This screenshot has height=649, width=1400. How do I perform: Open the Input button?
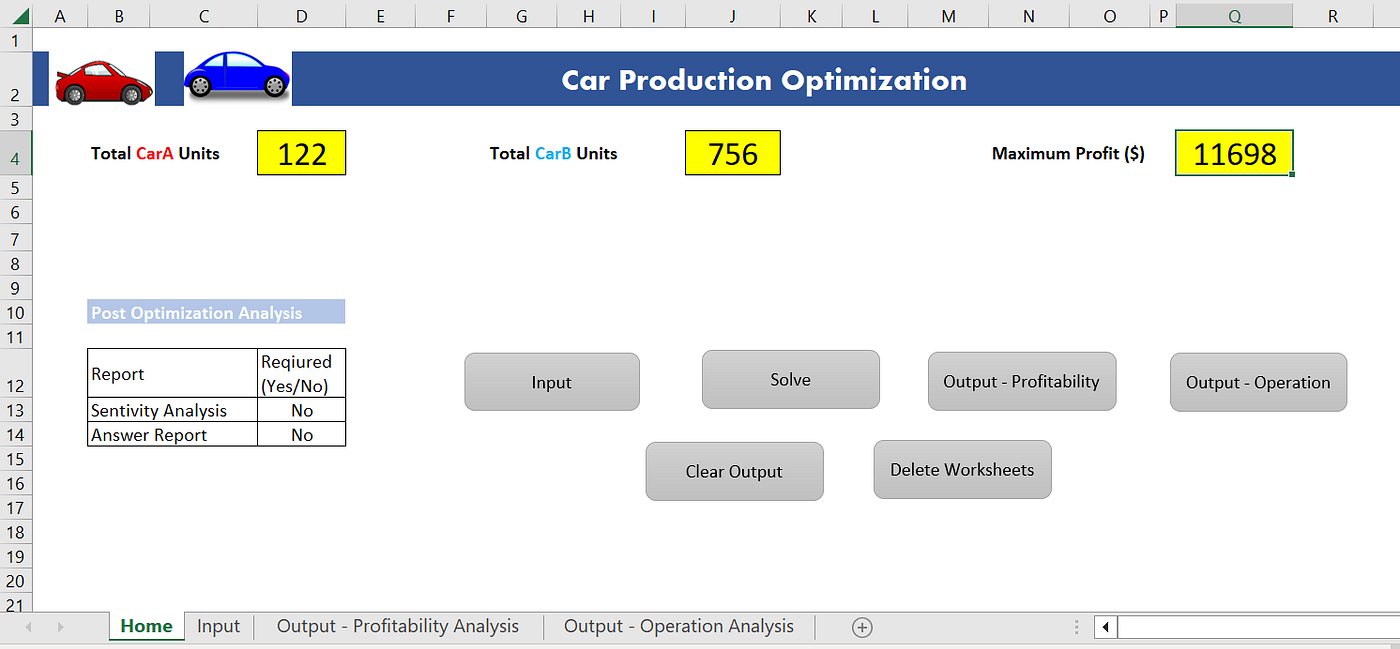tap(552, 382)
